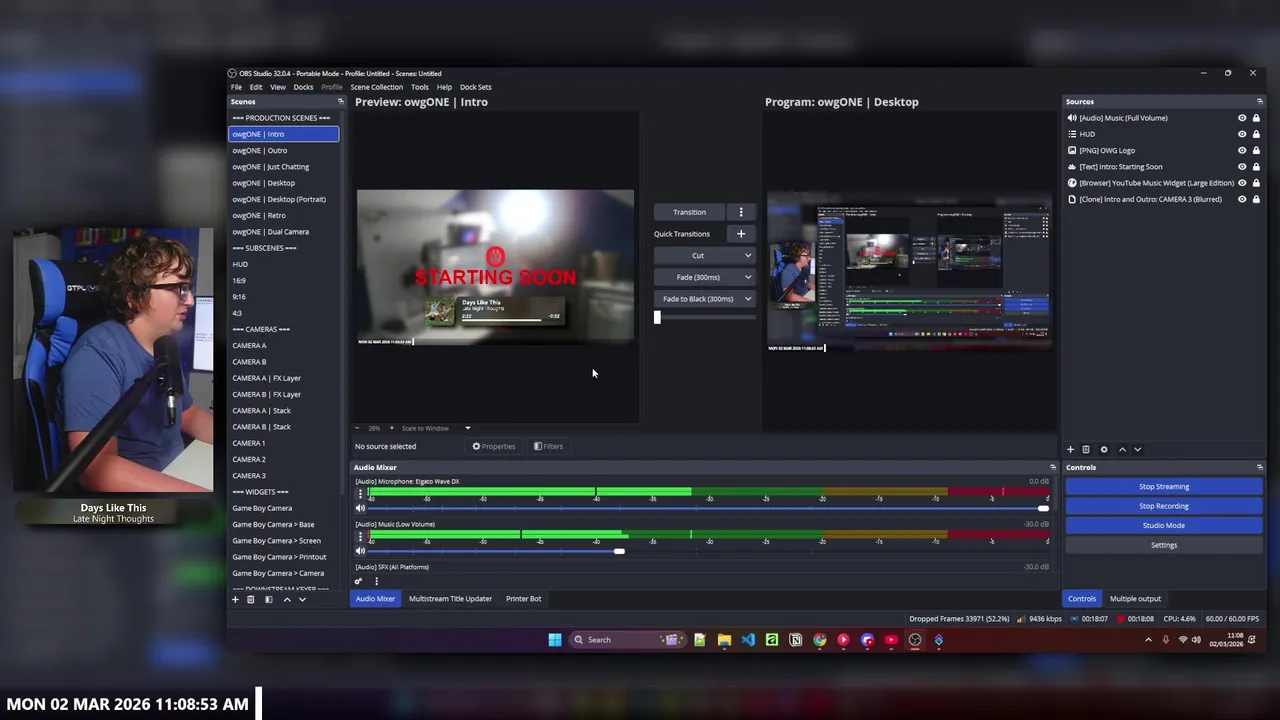1280x720 pixels.
Task: Toggle Studio Mode button
Action: point(1164,526)
